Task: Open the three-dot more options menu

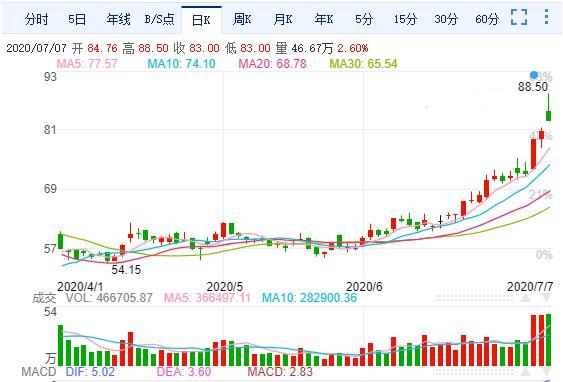Action: click(x=546, y=17)
